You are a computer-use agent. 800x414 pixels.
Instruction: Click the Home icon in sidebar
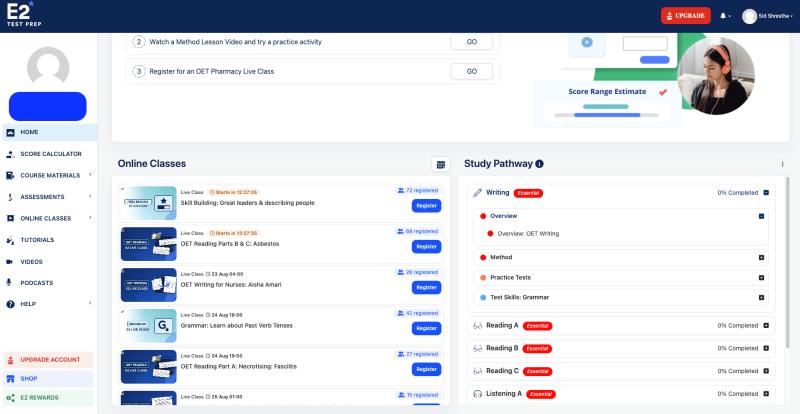10,132
